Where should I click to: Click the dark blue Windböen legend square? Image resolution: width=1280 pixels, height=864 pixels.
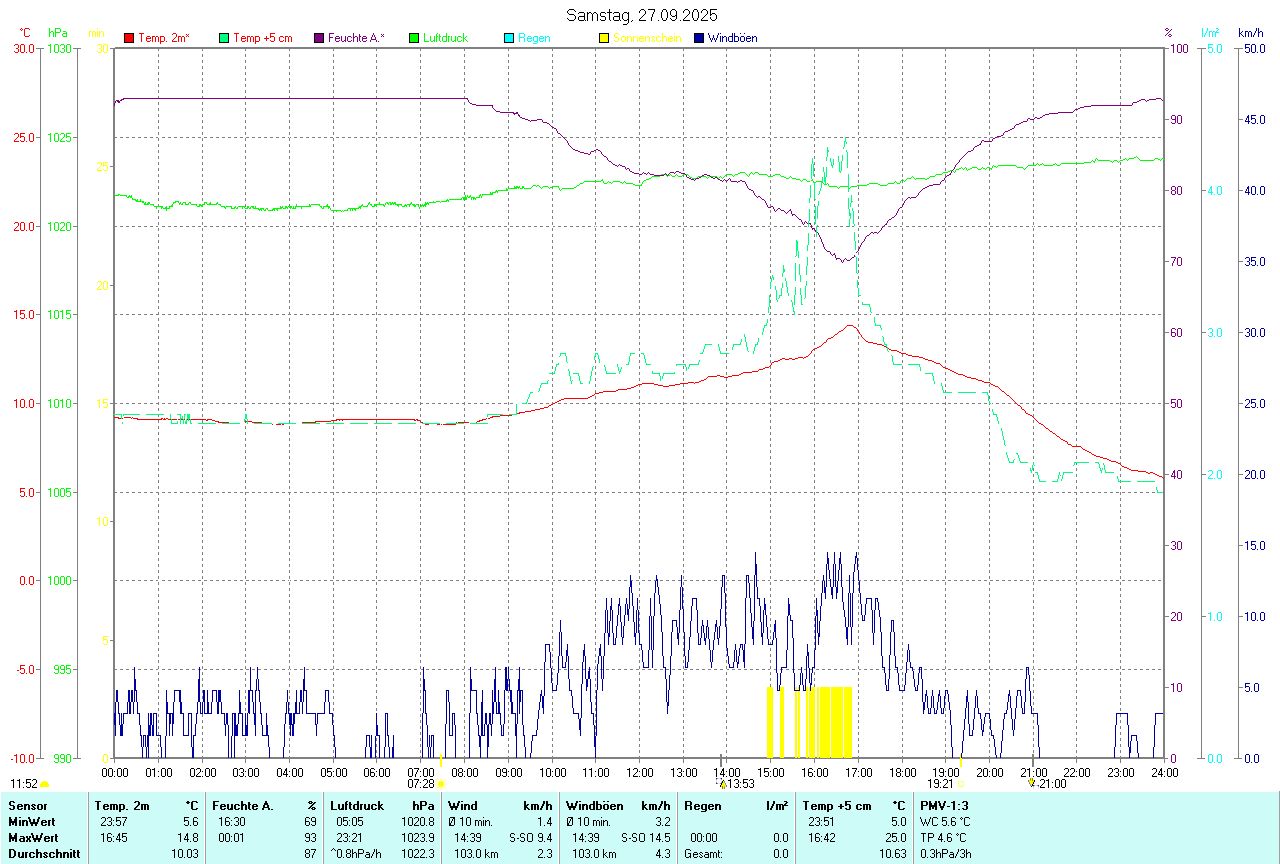coord(699,38)
